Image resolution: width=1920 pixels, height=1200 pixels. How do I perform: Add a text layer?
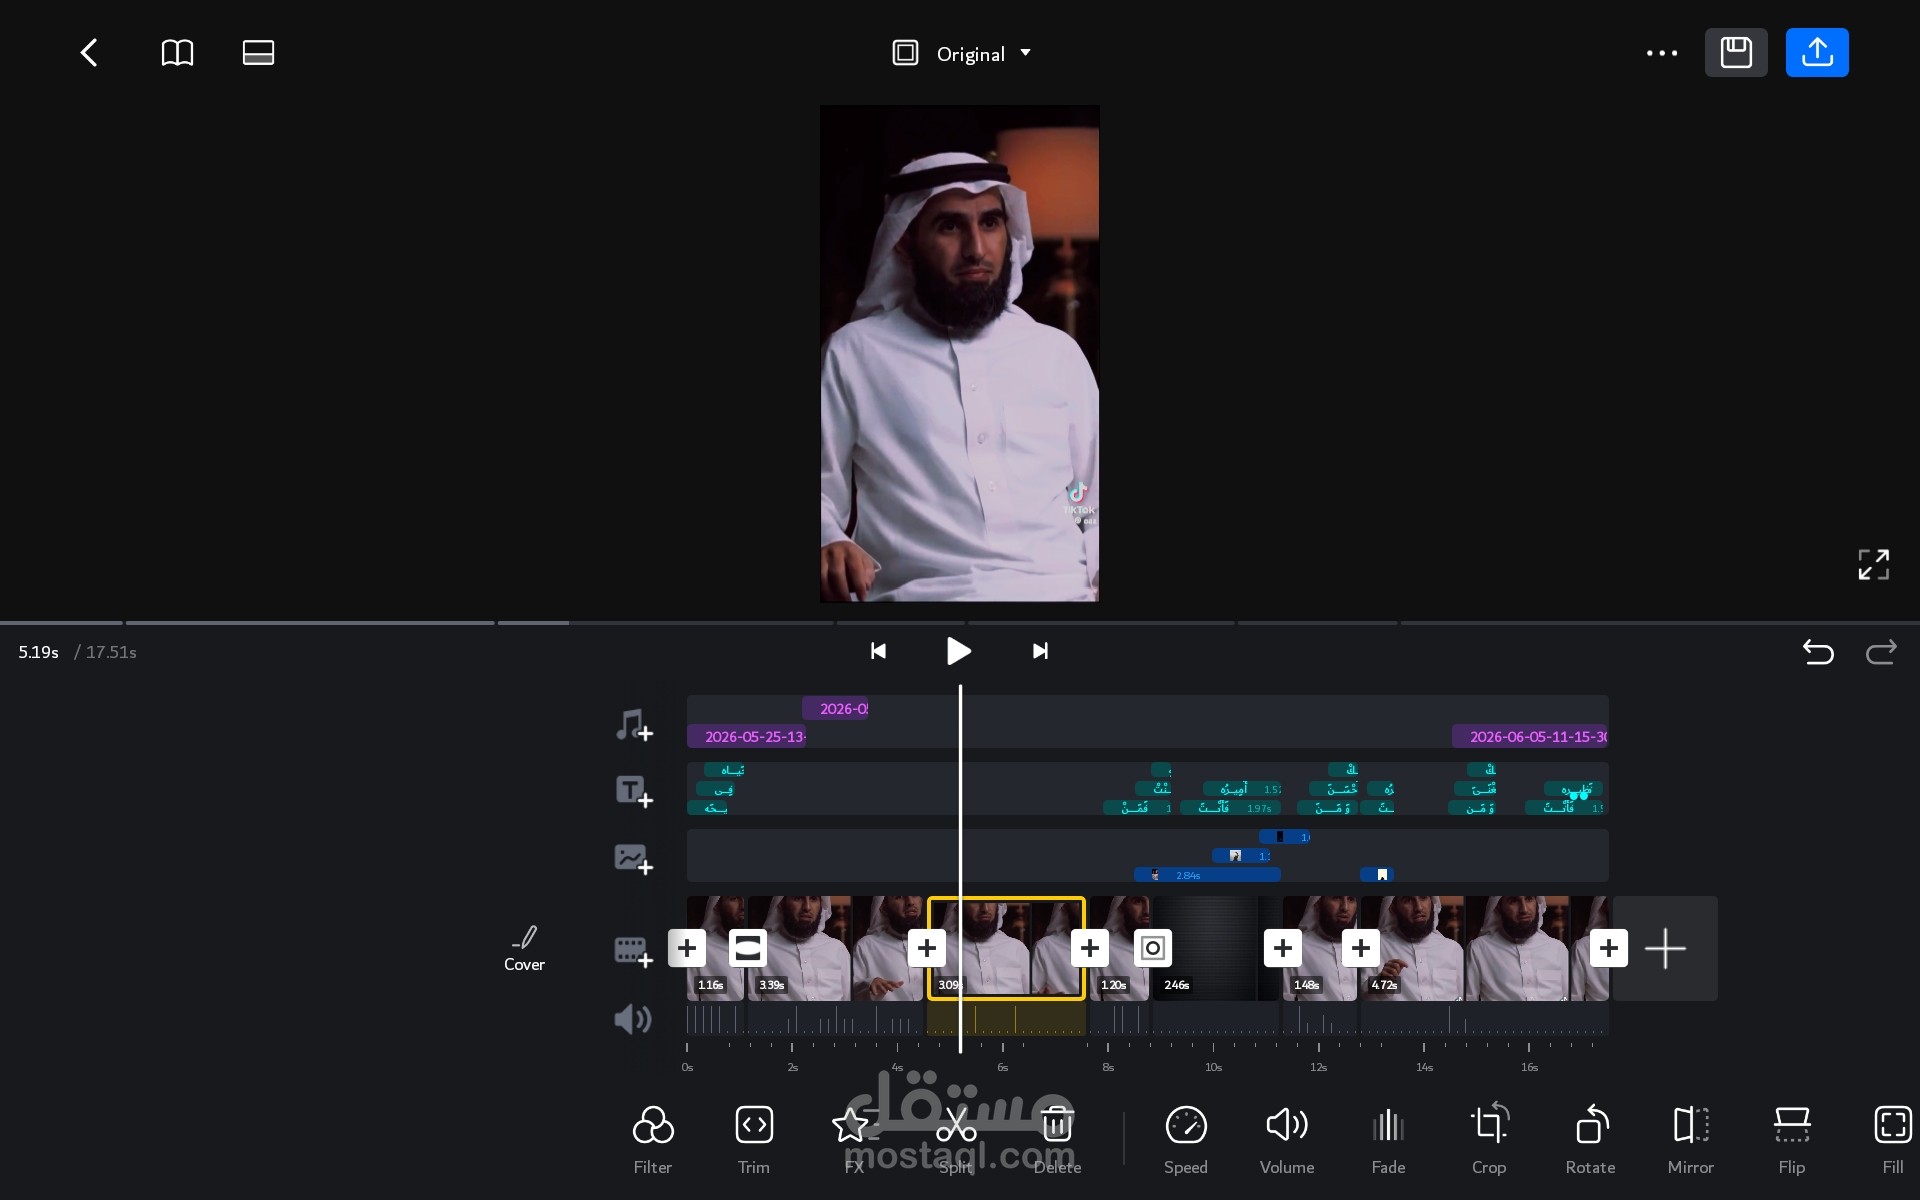[634, 791]
